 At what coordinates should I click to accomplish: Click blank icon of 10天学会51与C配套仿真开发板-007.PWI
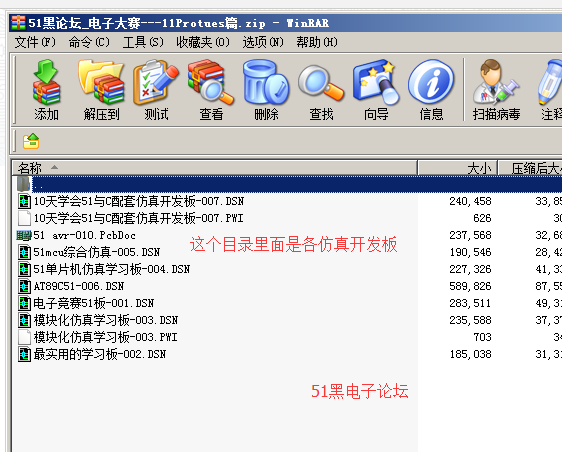pos(24,218)
